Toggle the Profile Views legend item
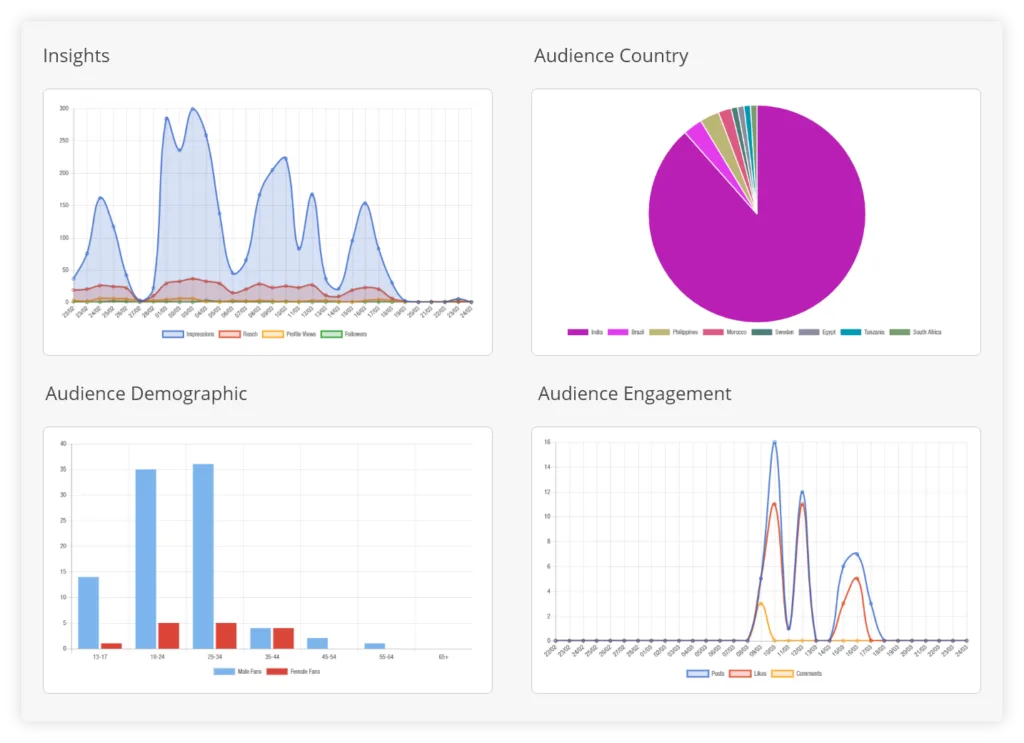The height and width of the screenshot is (743, 1024). (x=289, y=334)
